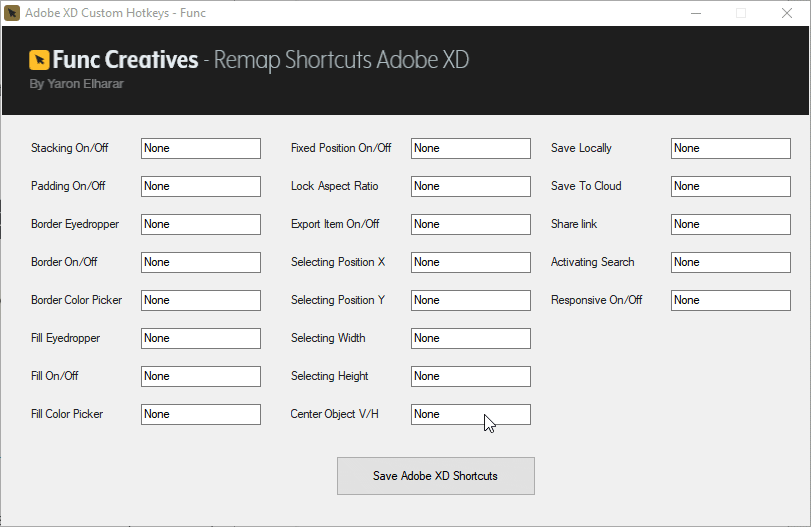Click the 'Padding On/Off' label text
This screenshot has height=527, width=811.
pyautogui.click(x=68, y=186)
